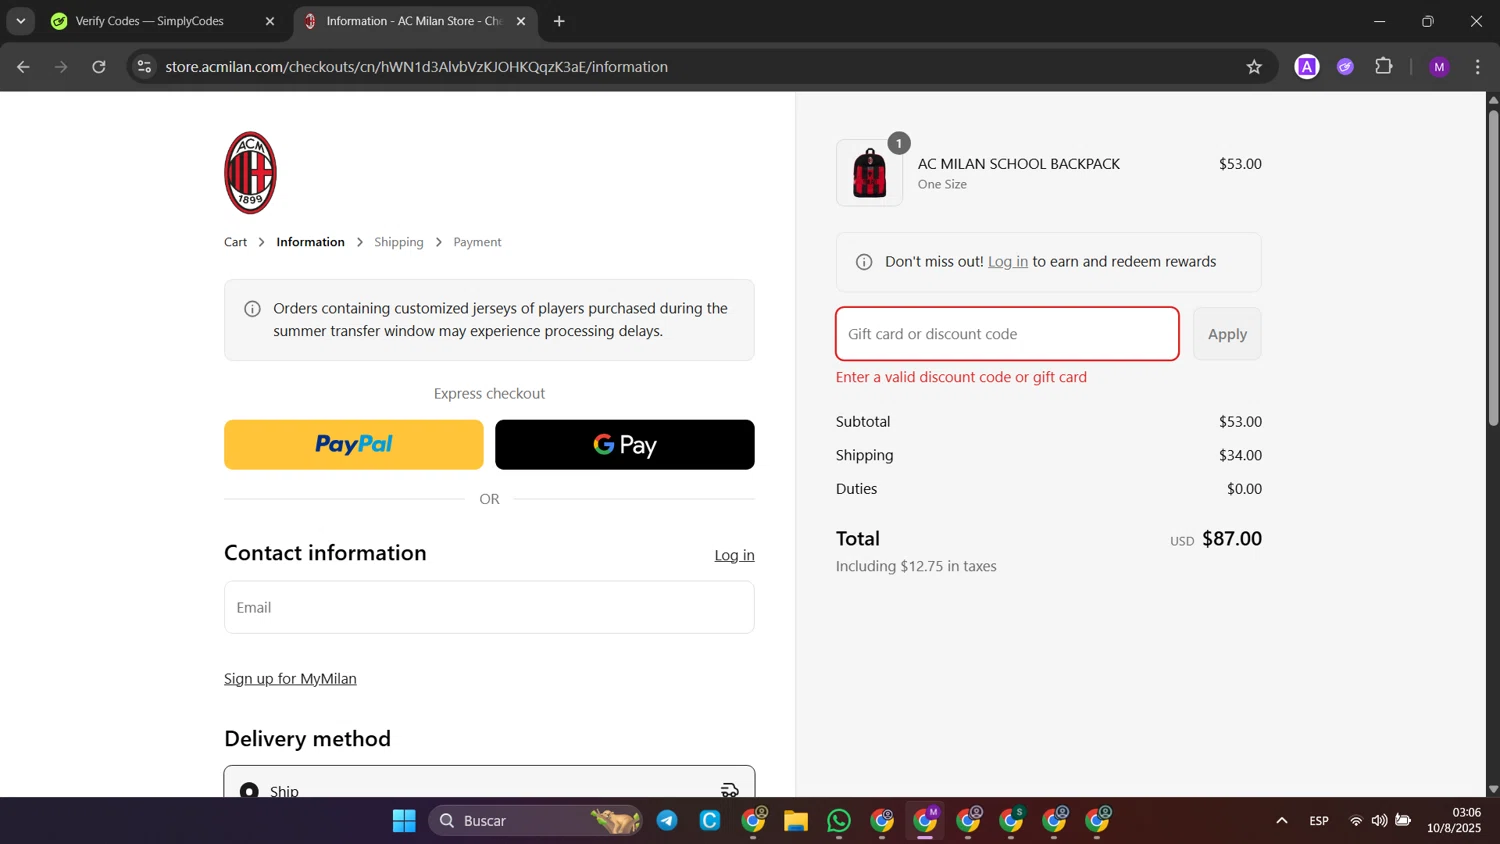Screen dimensions: 1500x844
Task: Open the Extensions puzzle icon
Action: 1384,67
